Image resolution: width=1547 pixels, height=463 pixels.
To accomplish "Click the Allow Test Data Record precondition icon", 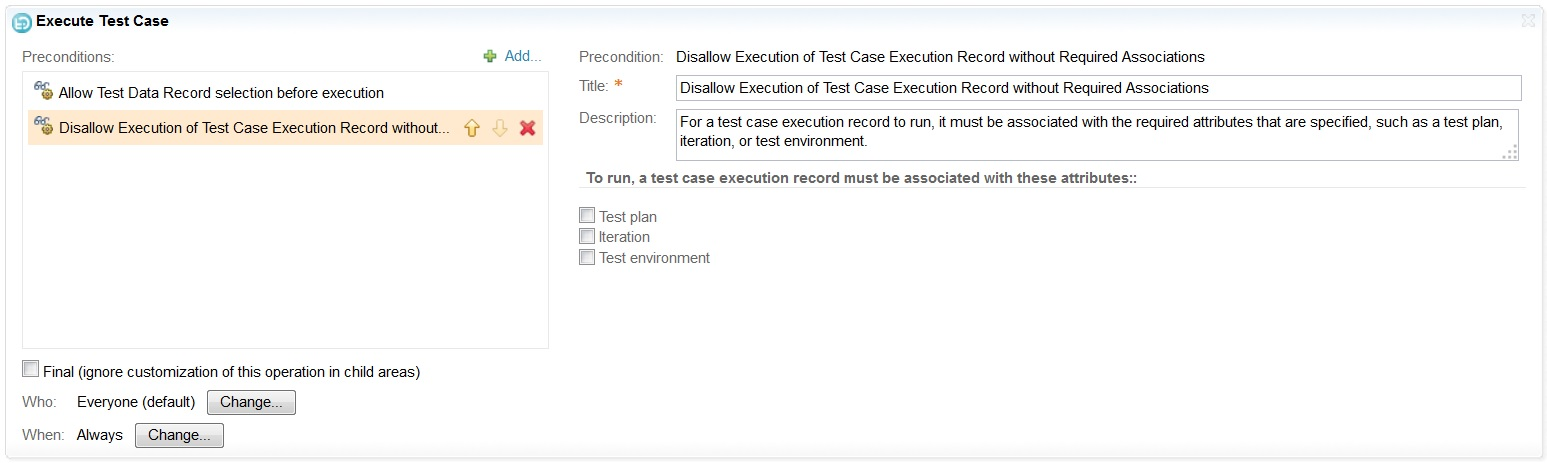I will pyautogui.click(x=43, y=92).
